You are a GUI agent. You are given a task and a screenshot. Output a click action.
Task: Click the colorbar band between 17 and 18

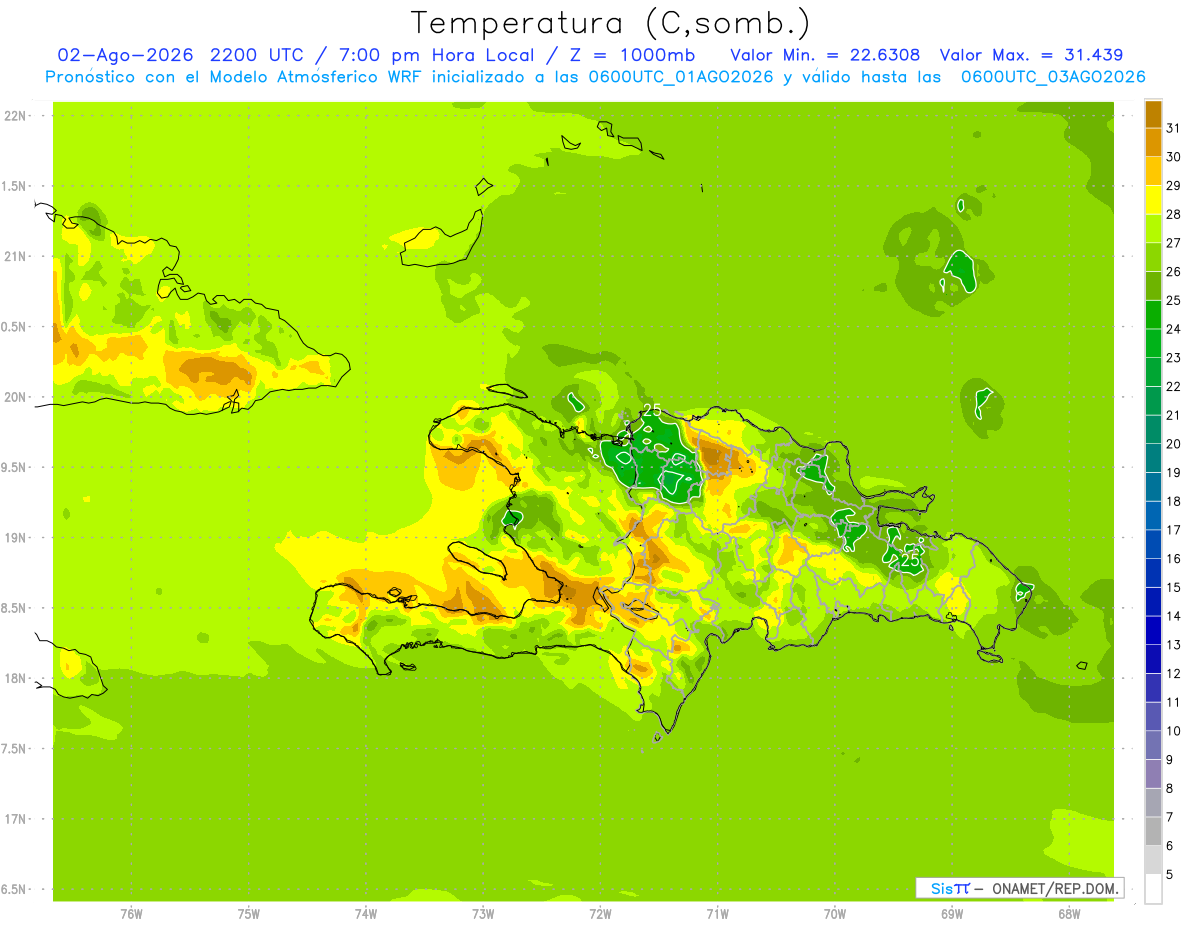tap(1153, 516)
